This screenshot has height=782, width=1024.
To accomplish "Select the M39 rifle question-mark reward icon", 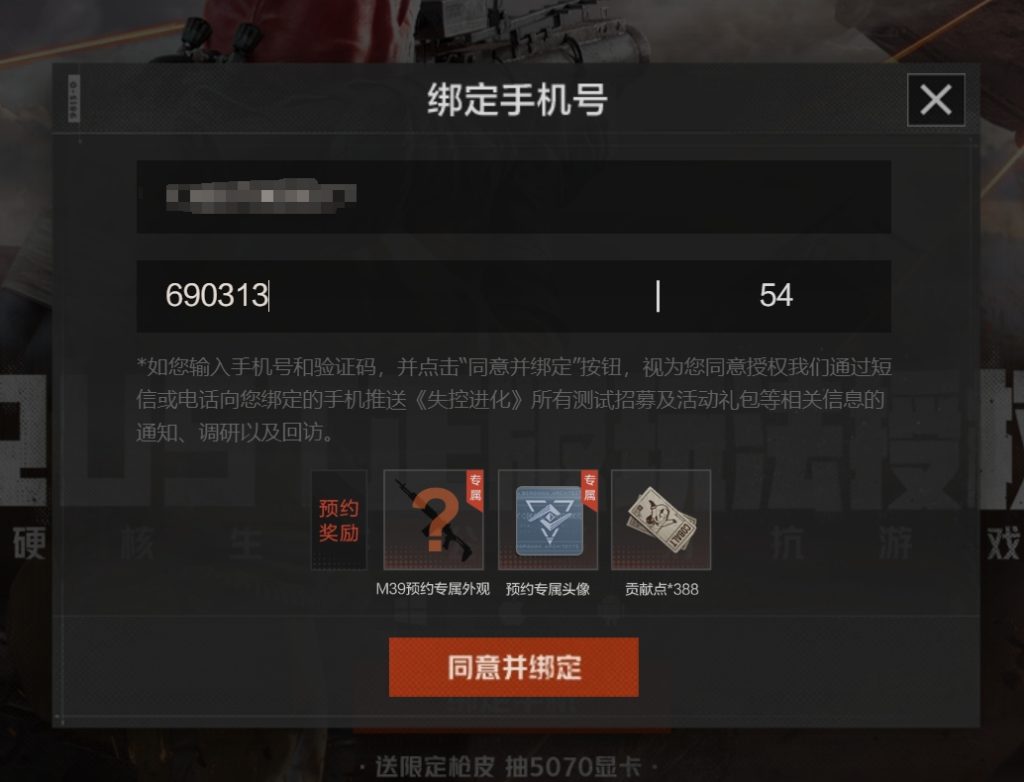I will click(x=433, y=519).
